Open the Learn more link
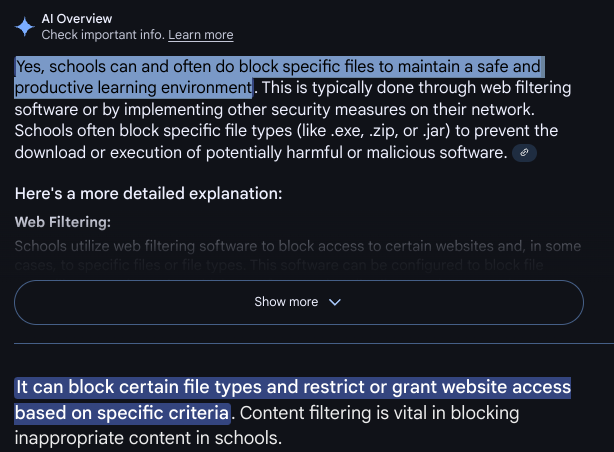The image size is (614, 452). coord(201,35)
